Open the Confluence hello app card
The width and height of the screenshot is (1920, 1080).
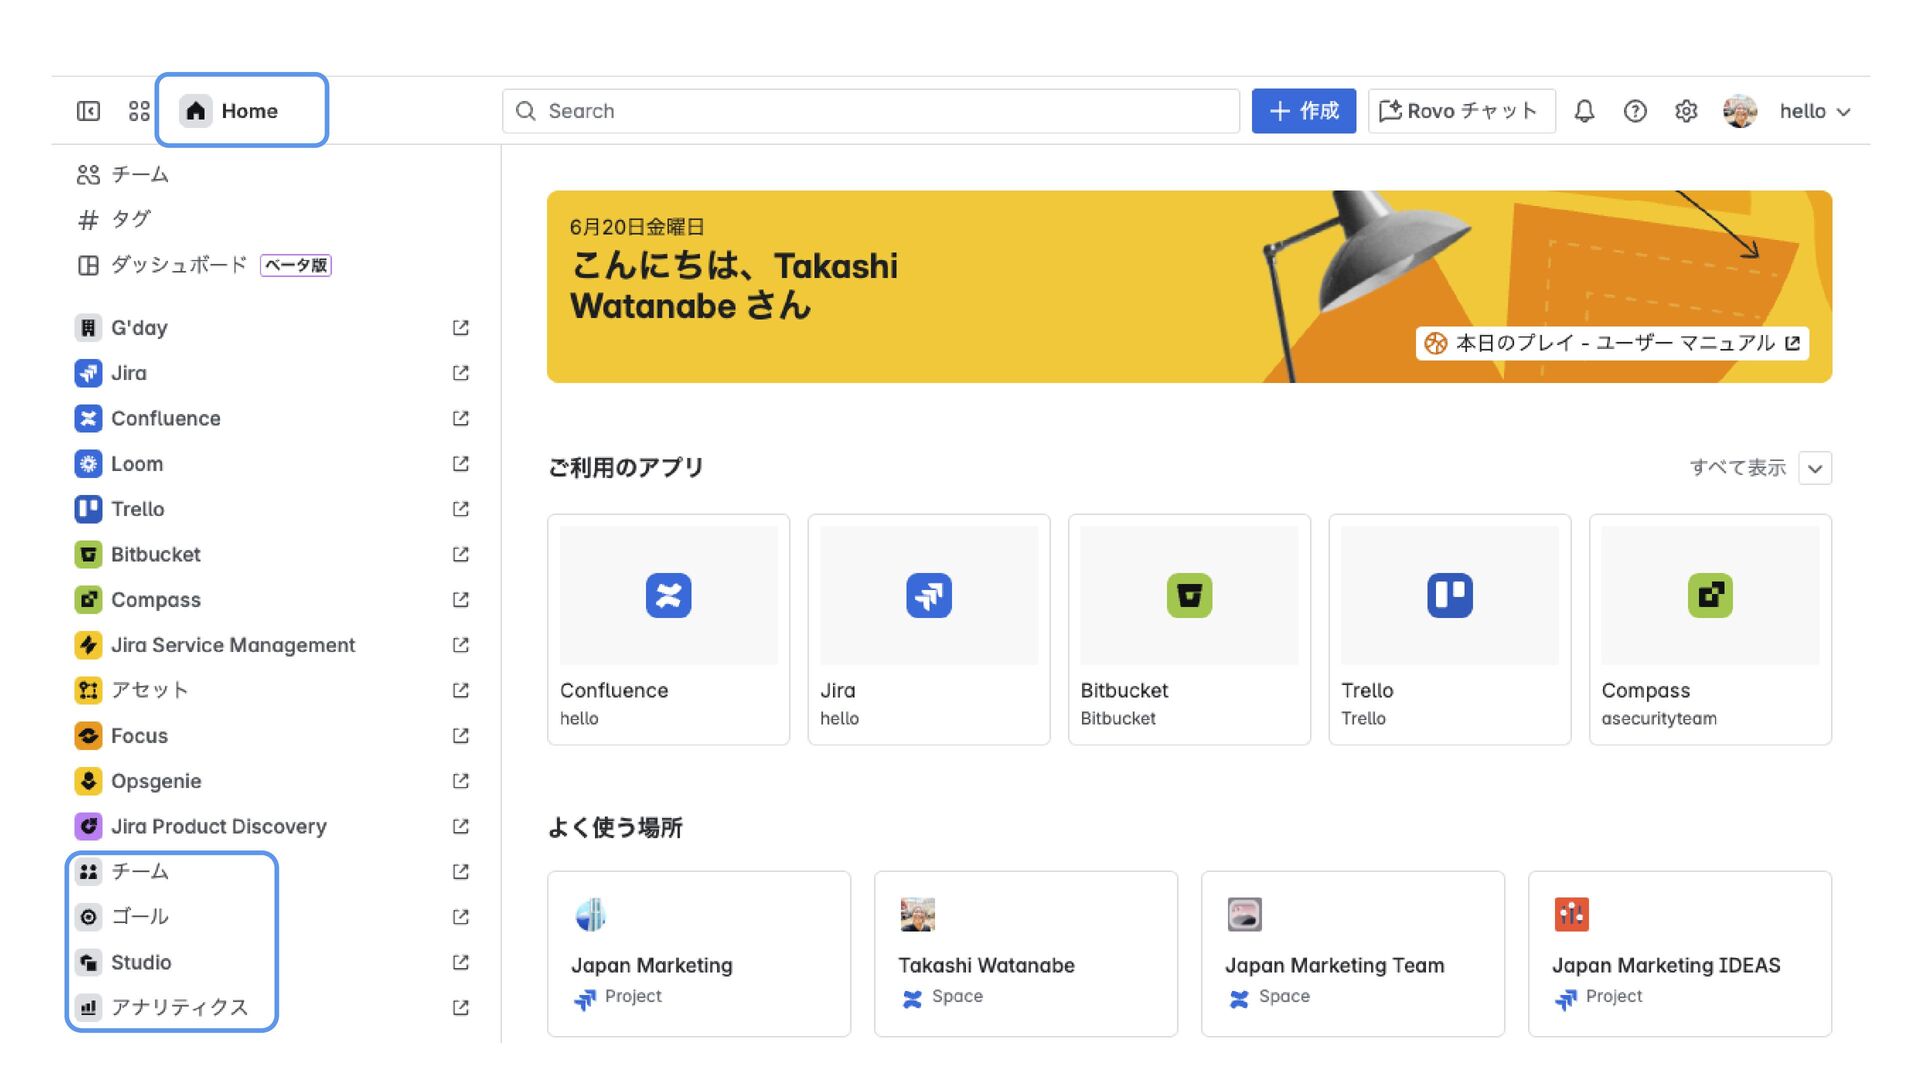coord(668,630)
